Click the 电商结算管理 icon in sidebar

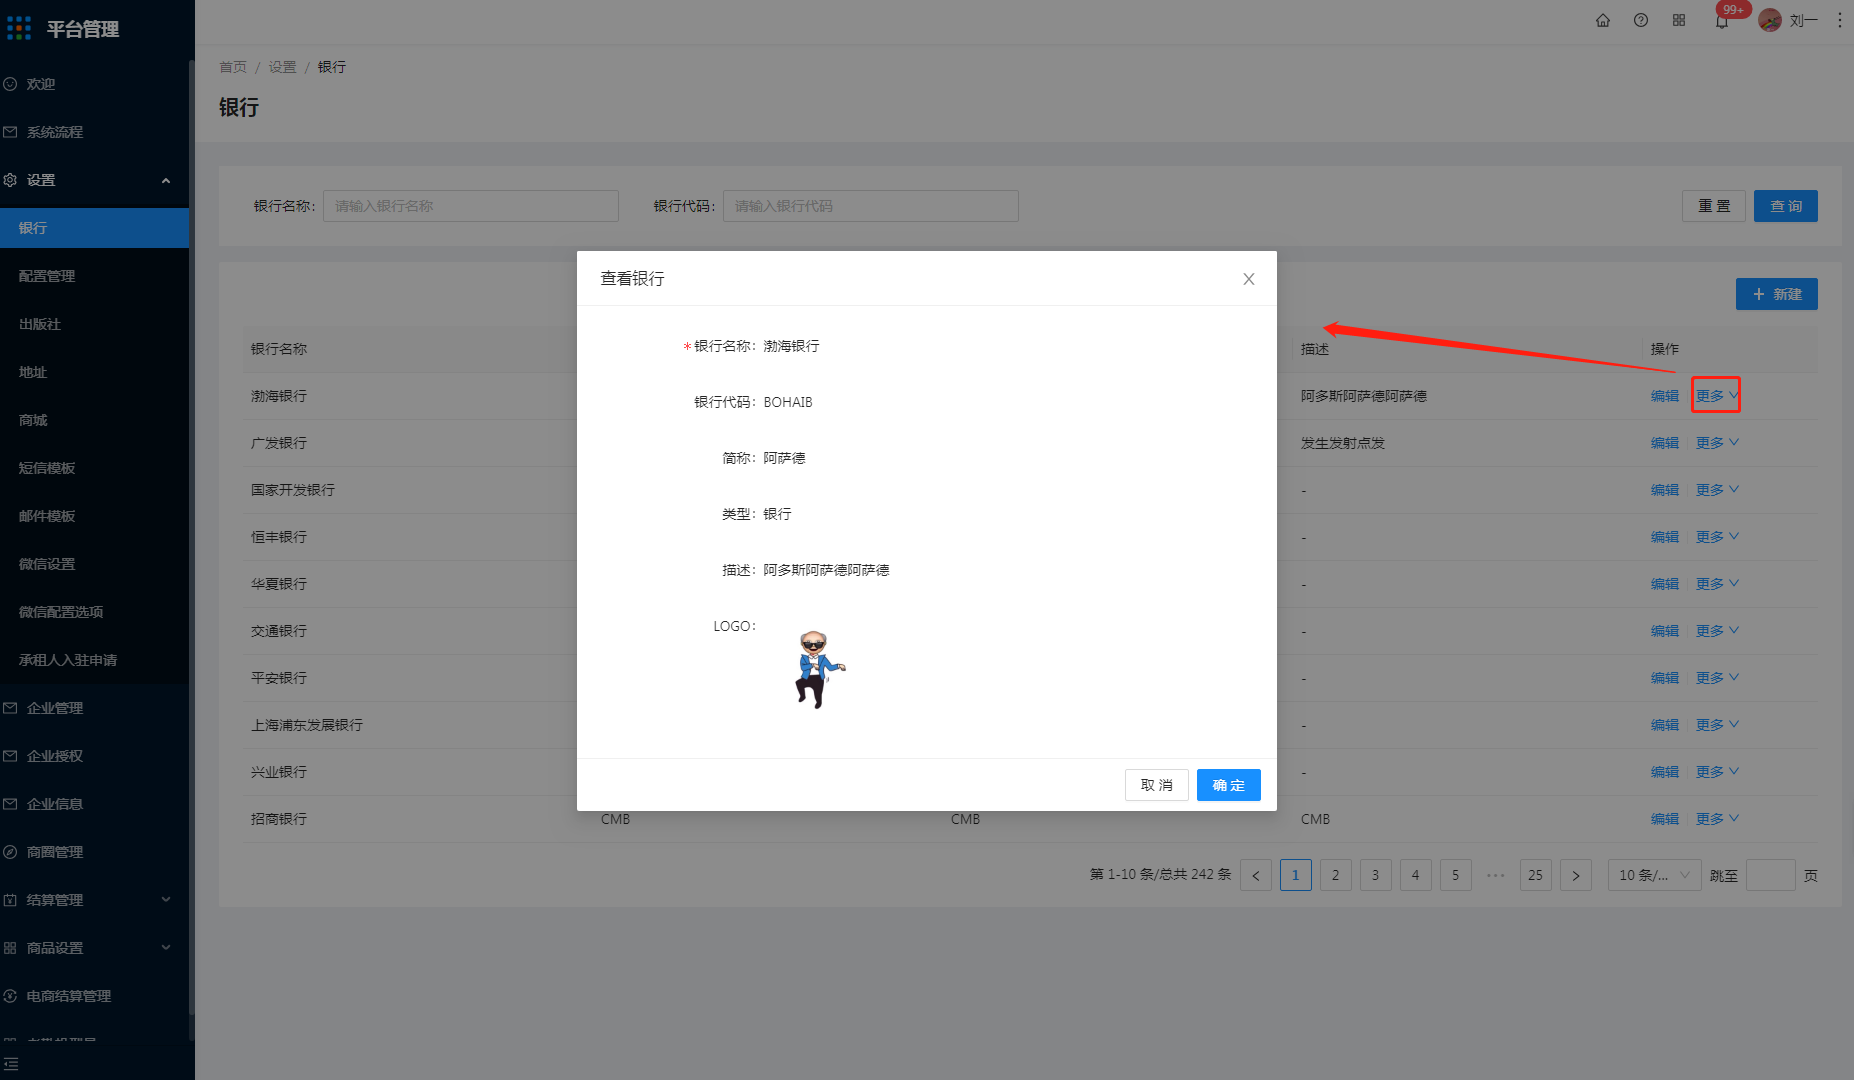pyautogui.click(x=10, y=996)
